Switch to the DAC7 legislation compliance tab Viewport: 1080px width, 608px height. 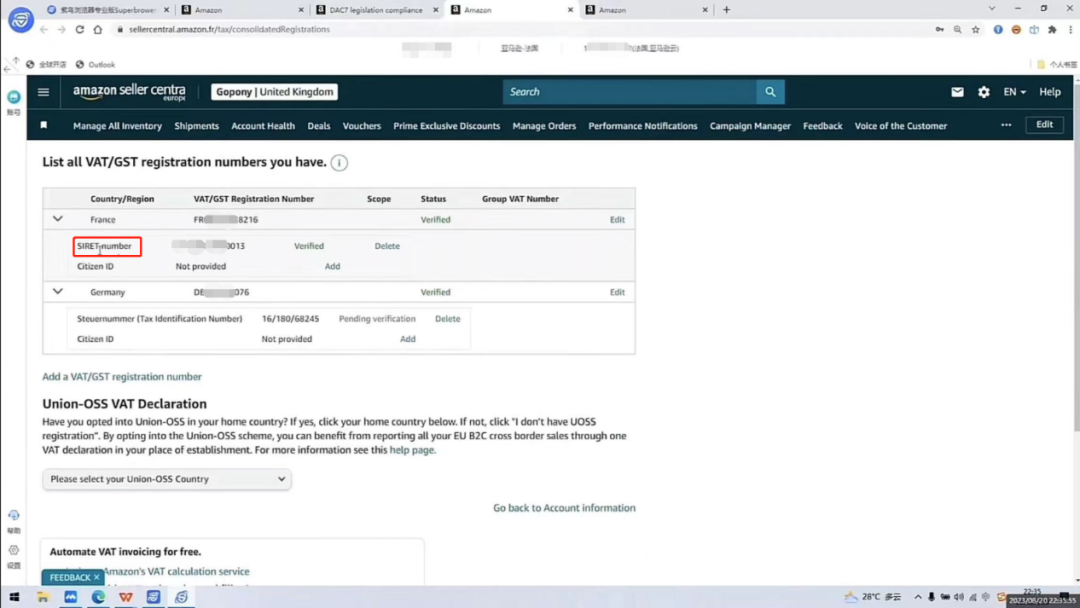(x=377, y=10)
